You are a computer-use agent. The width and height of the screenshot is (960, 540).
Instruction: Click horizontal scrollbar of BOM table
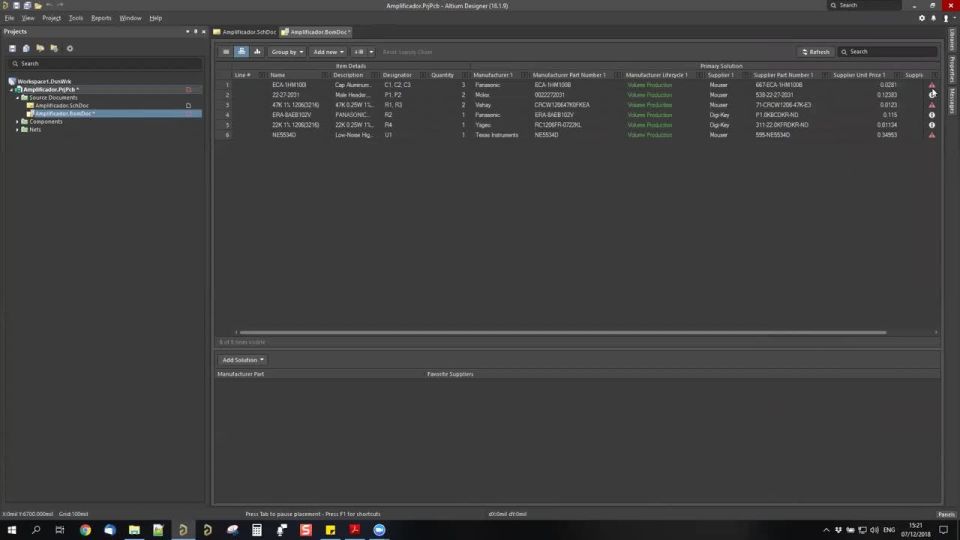(x=563, y=332)
